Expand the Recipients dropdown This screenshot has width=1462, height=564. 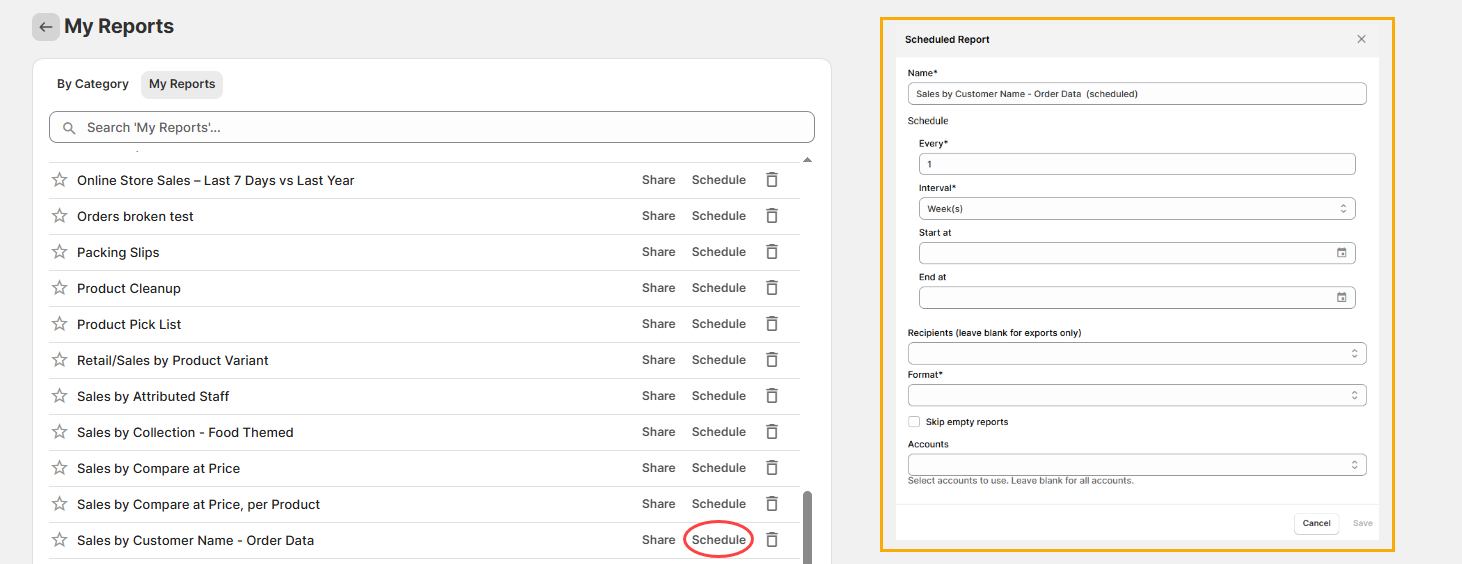[x=1136, y=354]
